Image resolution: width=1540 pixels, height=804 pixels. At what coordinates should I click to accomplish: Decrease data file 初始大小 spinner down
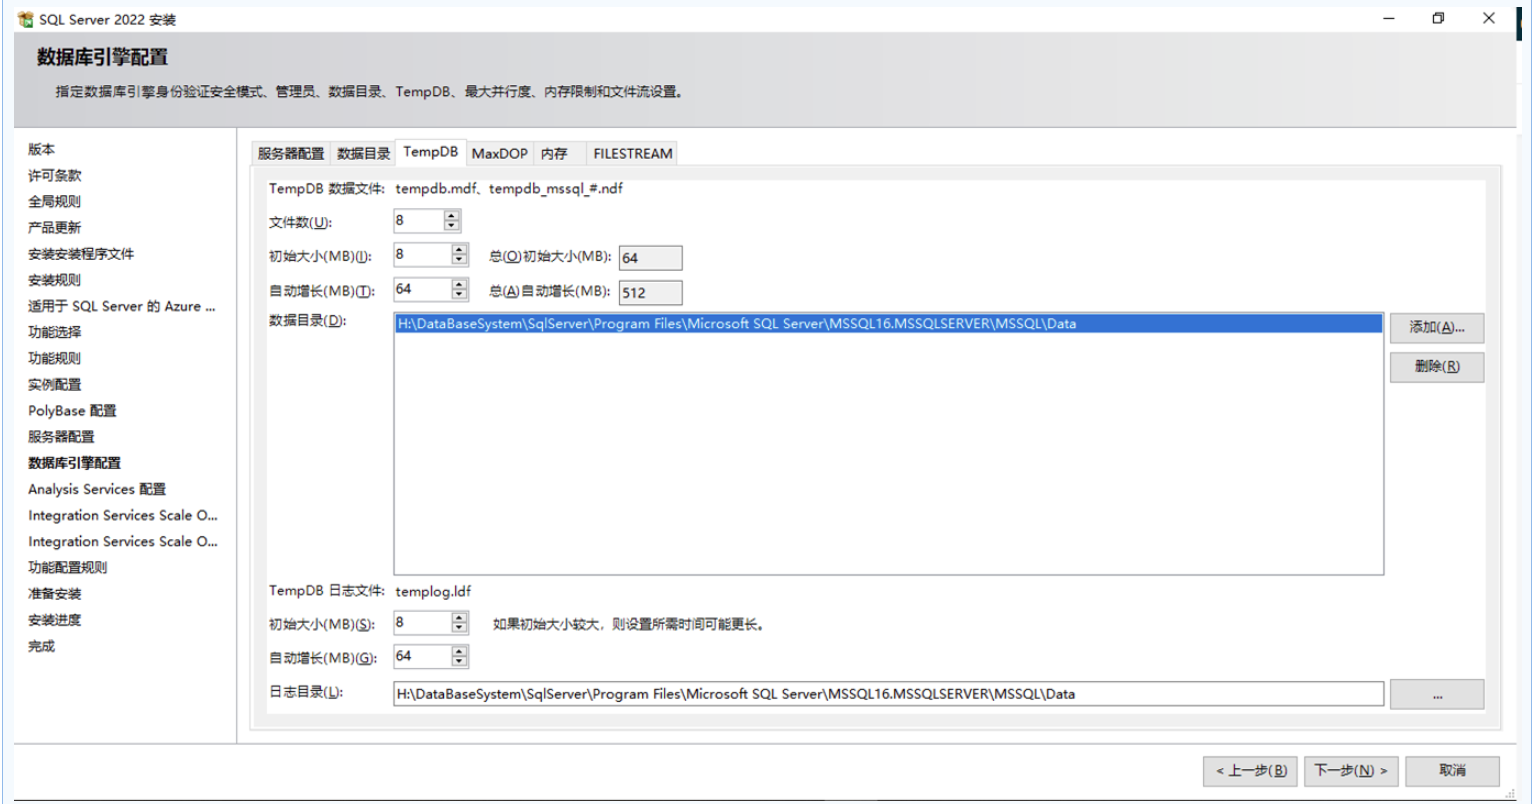pyautogui.click(x=460, y=260)
